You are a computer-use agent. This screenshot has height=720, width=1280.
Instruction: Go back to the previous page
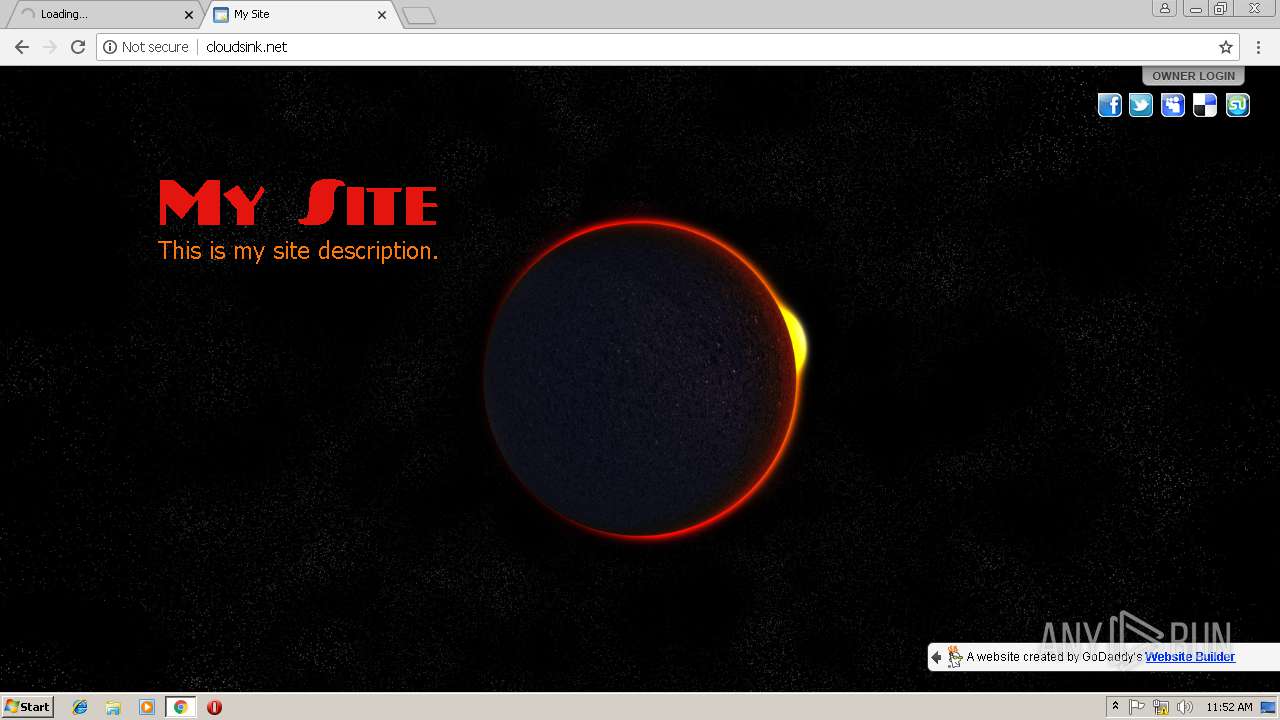coord(22,47)
